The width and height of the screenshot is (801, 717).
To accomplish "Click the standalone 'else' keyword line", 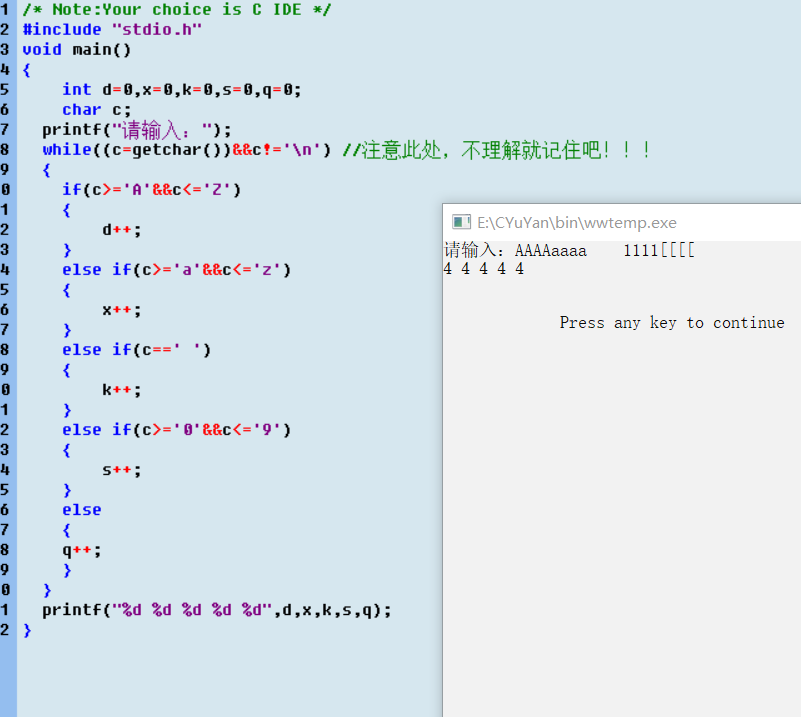I will (82, 510).
